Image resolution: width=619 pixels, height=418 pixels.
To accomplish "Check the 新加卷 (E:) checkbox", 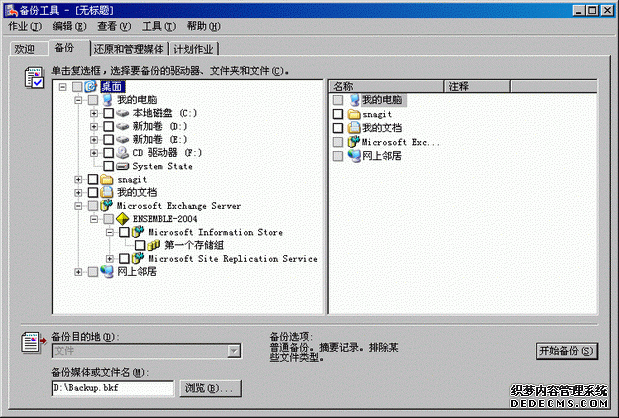I will point(109,139).
